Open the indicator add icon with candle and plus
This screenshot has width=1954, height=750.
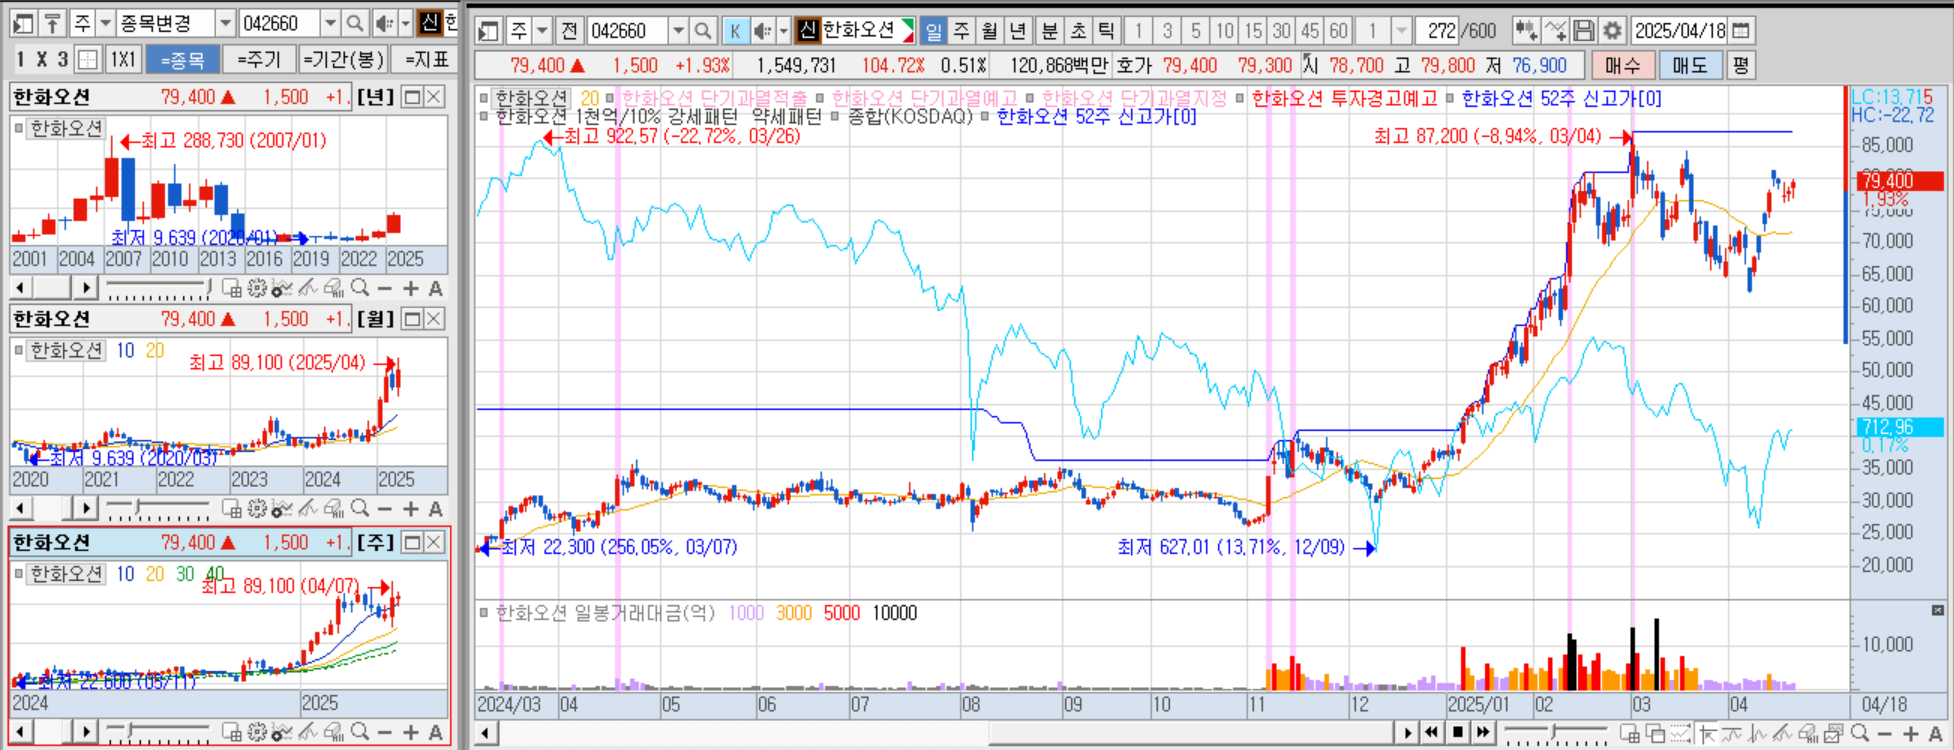point(1525,31)
